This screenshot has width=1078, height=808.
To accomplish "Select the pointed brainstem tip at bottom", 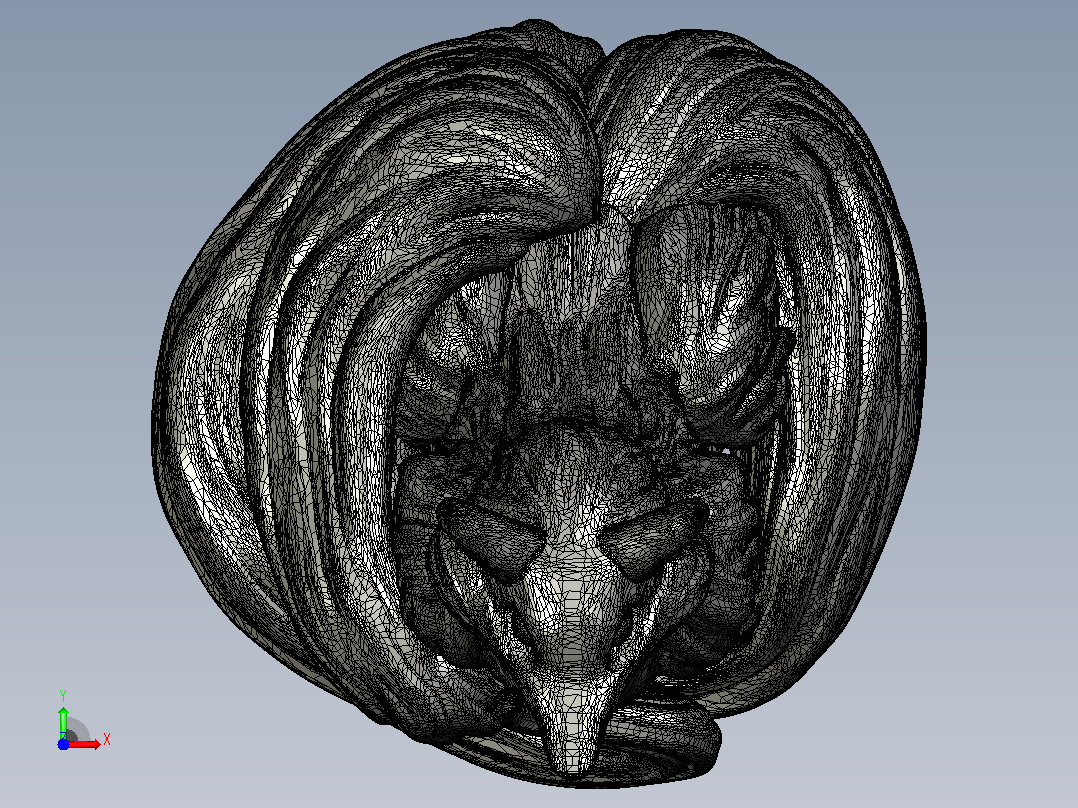I will pos(571,746).
